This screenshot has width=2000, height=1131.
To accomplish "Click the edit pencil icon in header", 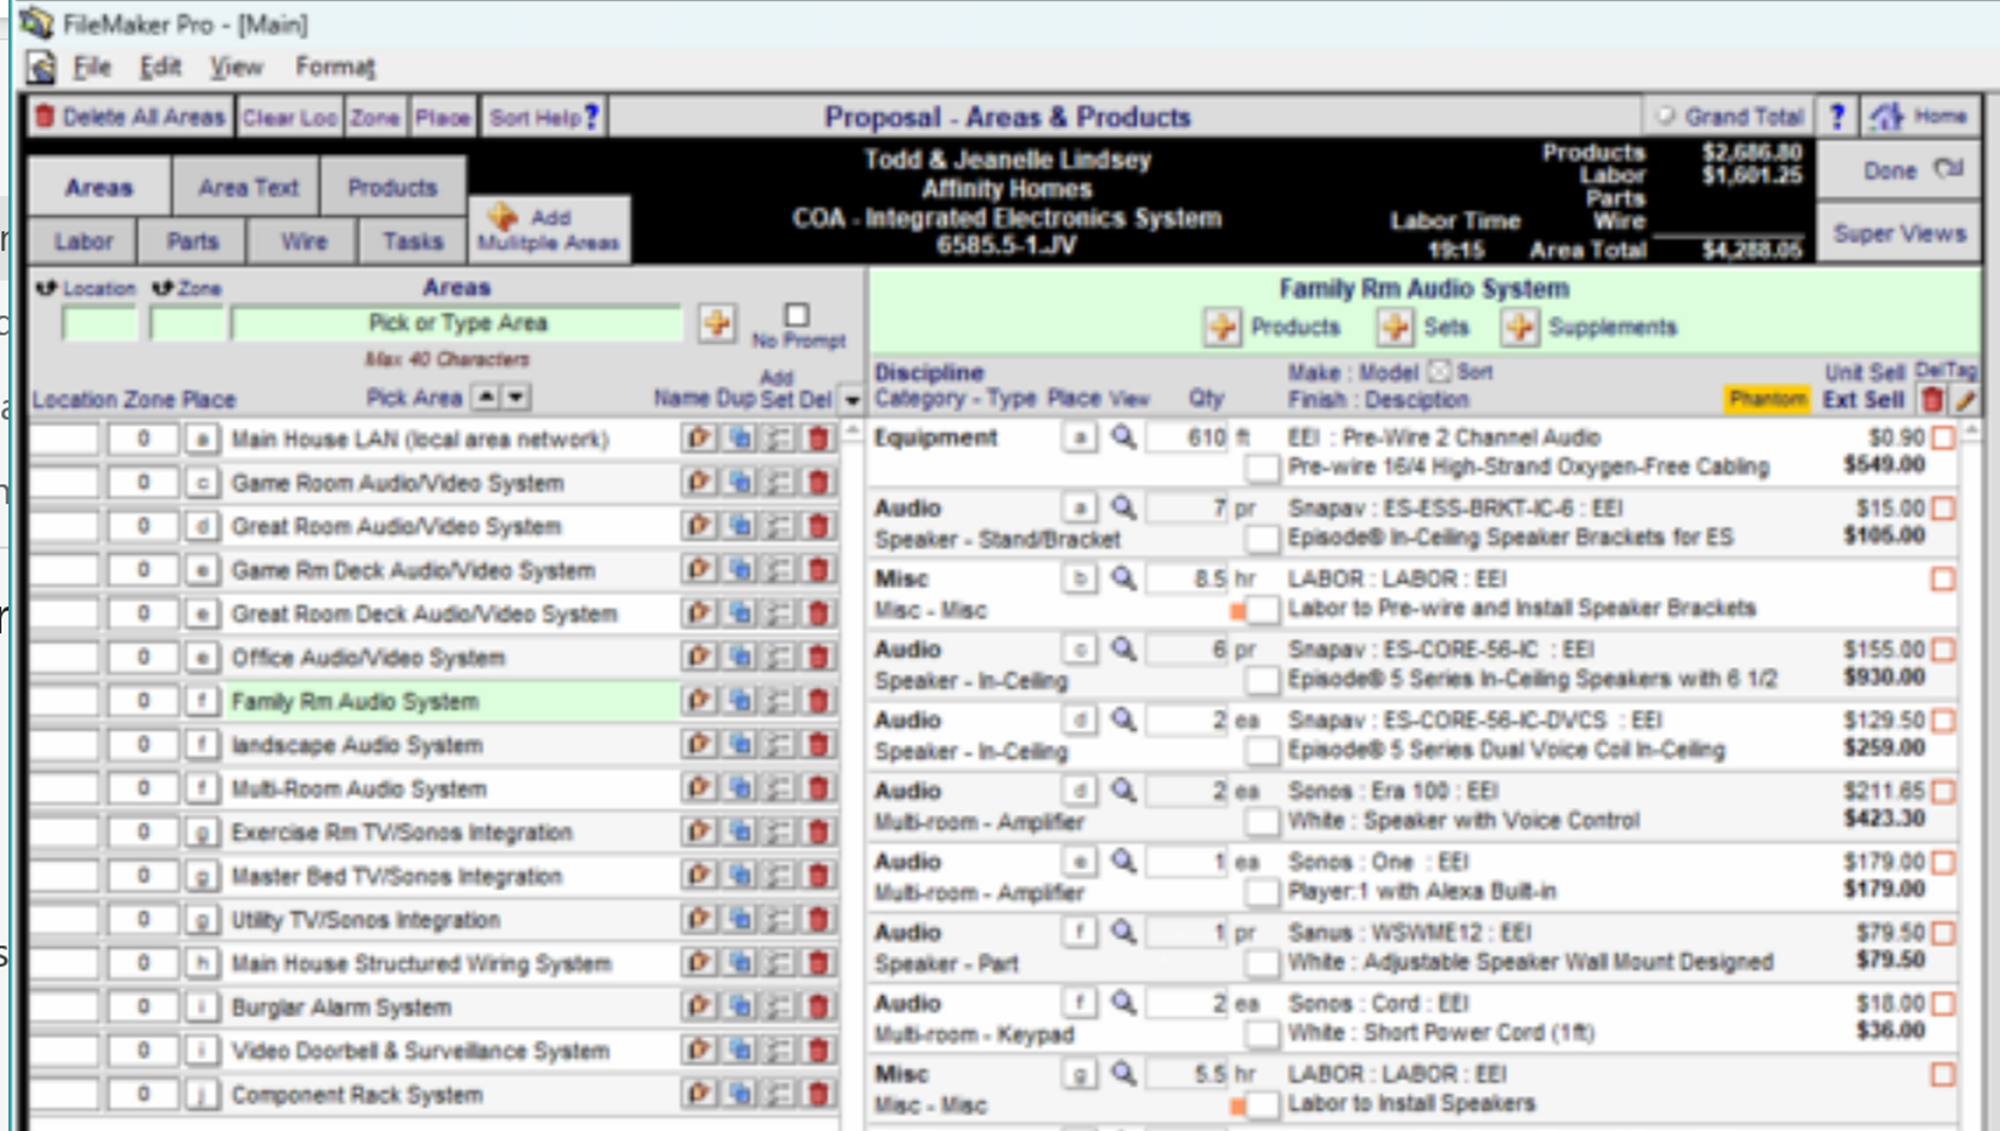I will [1964, 400].
